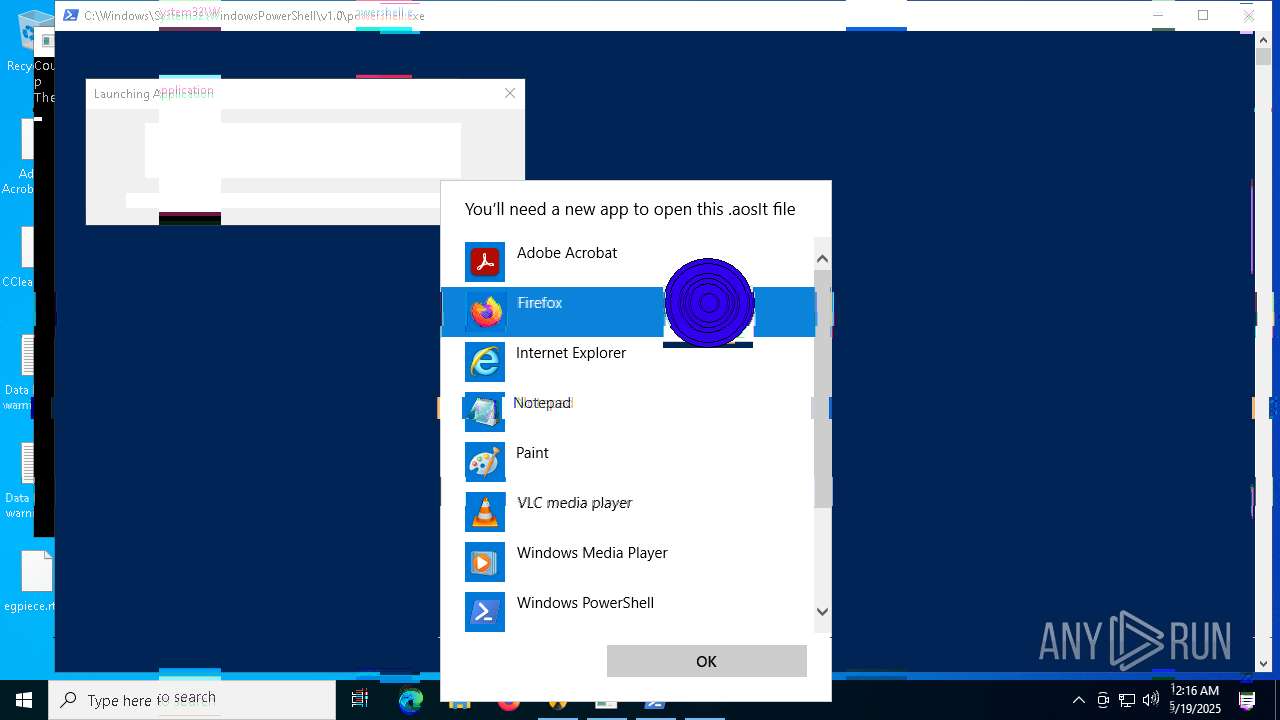Screen dimensions: 1280x720
Task: Click the Windows Media Player label
Action: click(592, 553)
